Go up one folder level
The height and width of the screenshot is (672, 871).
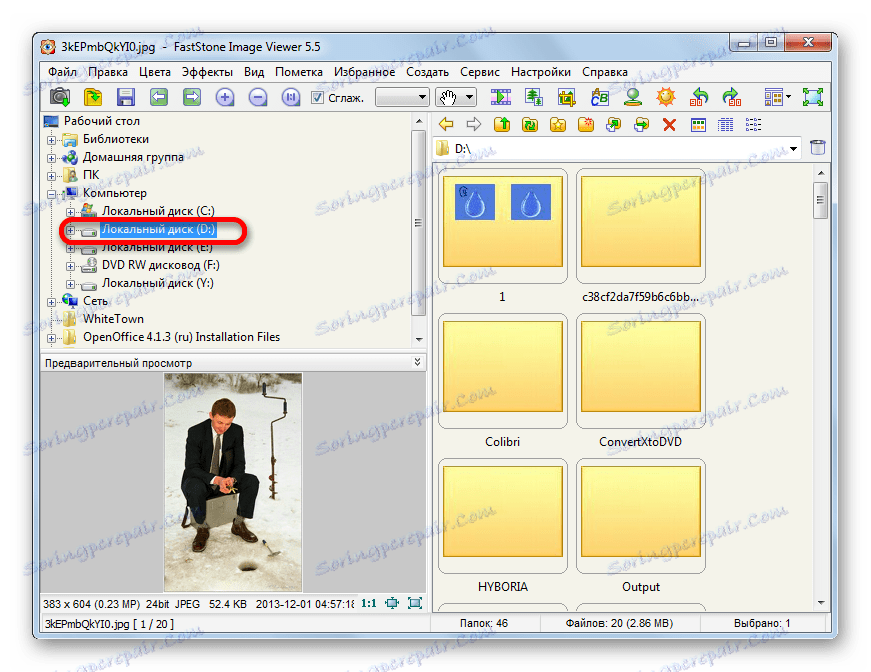click(x=502, y=124)
